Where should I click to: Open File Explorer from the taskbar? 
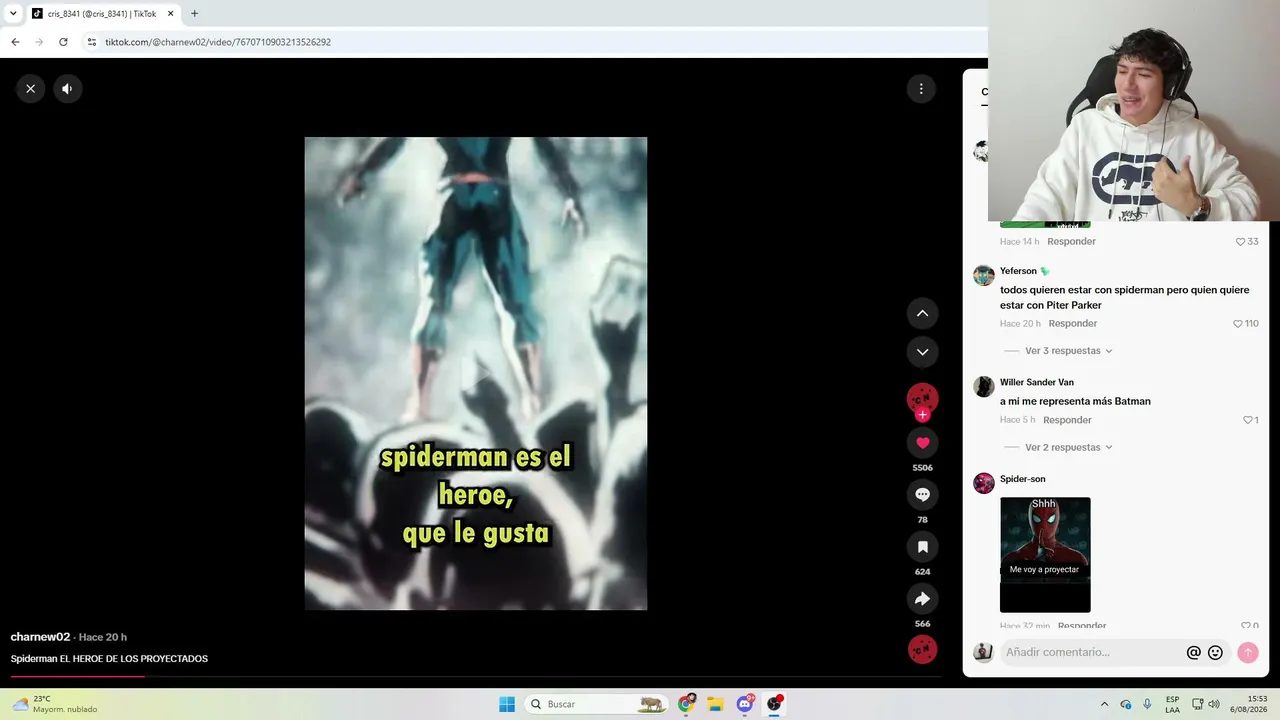(715, 704)
